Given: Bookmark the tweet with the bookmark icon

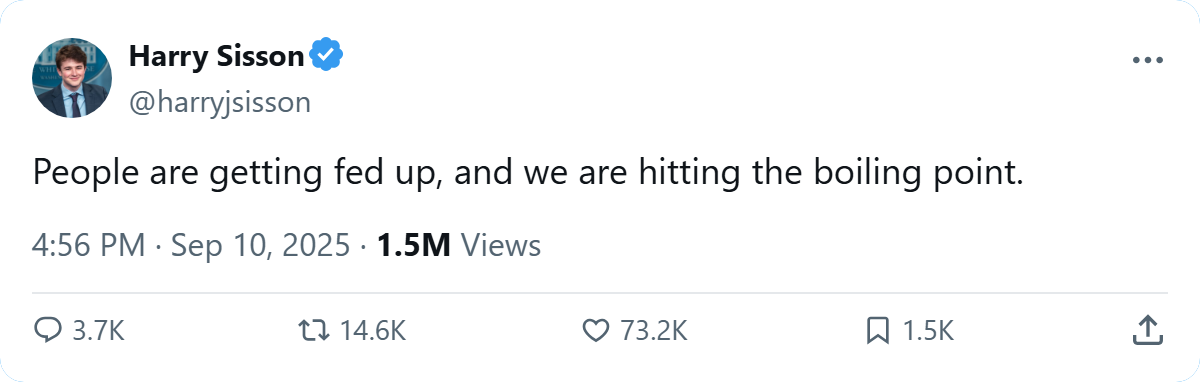Looking at the screenshot, I should [x=878, y=330].
